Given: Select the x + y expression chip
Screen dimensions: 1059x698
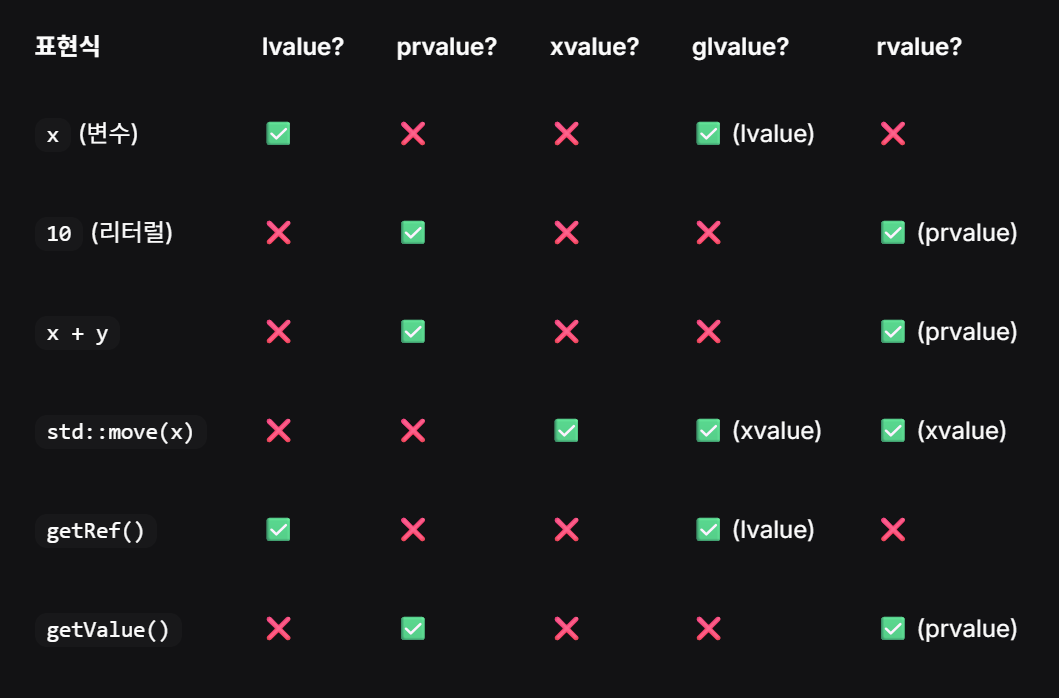Looking at the screenshot, I should [x=77, y=333].
